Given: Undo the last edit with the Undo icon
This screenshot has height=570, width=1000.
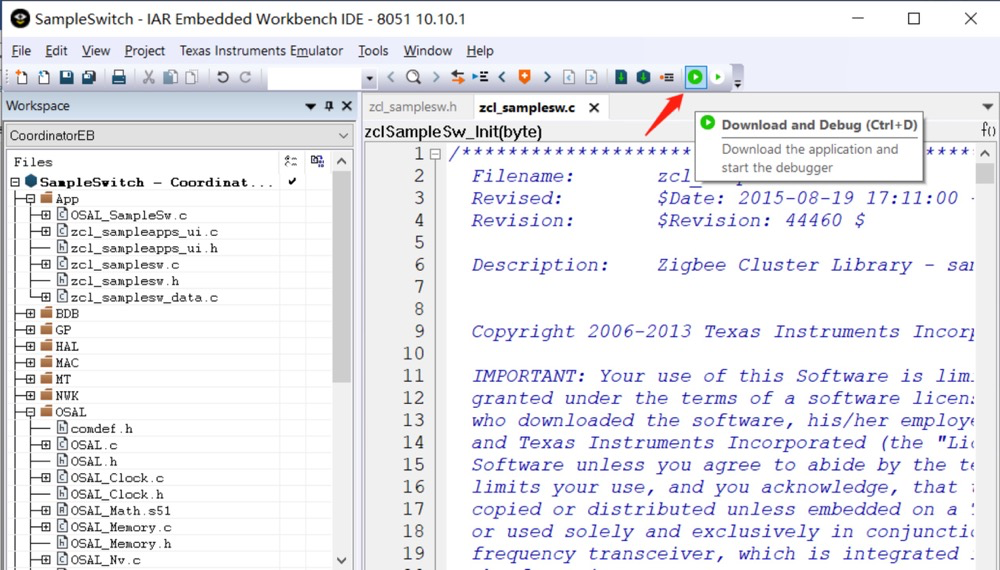Looking at the screenshot, I should tap(223, 77).
